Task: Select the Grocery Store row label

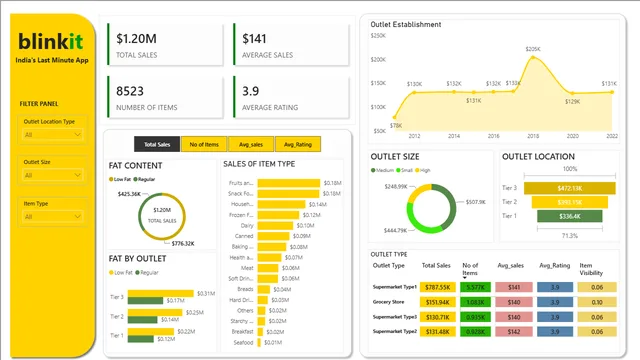Action: tap(388, 302)
